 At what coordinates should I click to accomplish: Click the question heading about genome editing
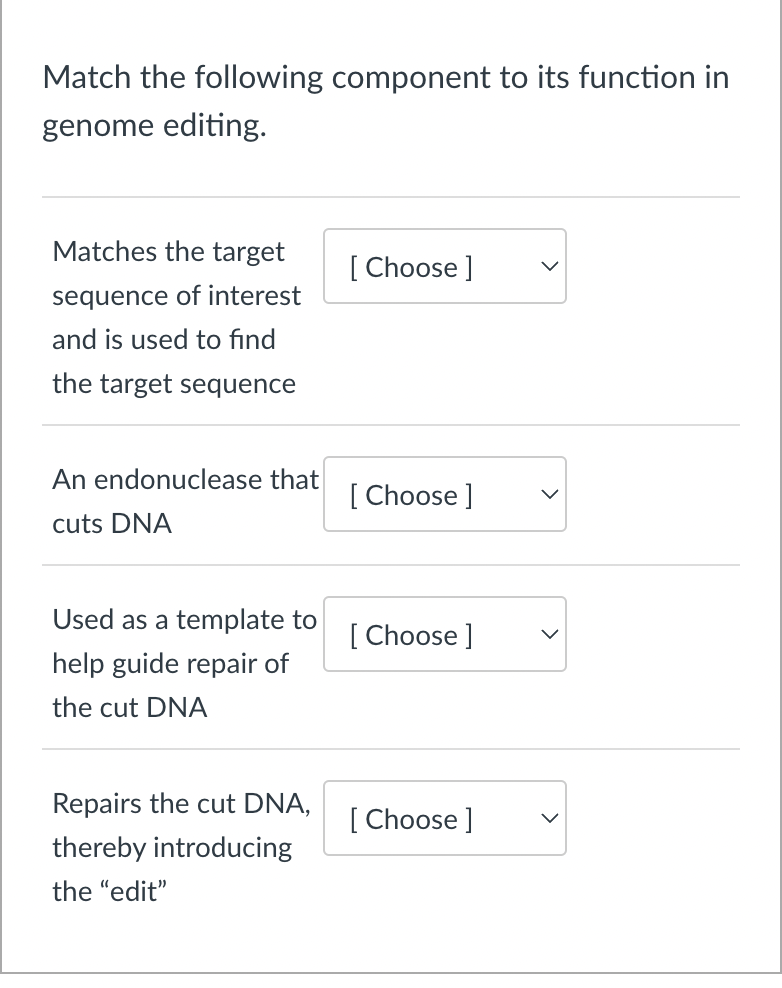(x=384, y=100)
